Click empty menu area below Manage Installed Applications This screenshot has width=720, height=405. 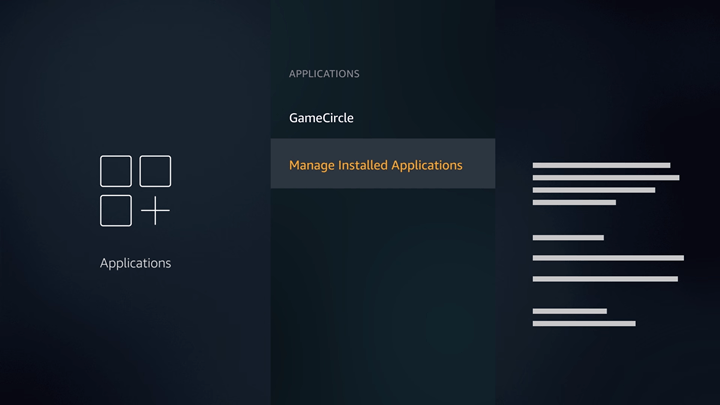tap(382, 290)
